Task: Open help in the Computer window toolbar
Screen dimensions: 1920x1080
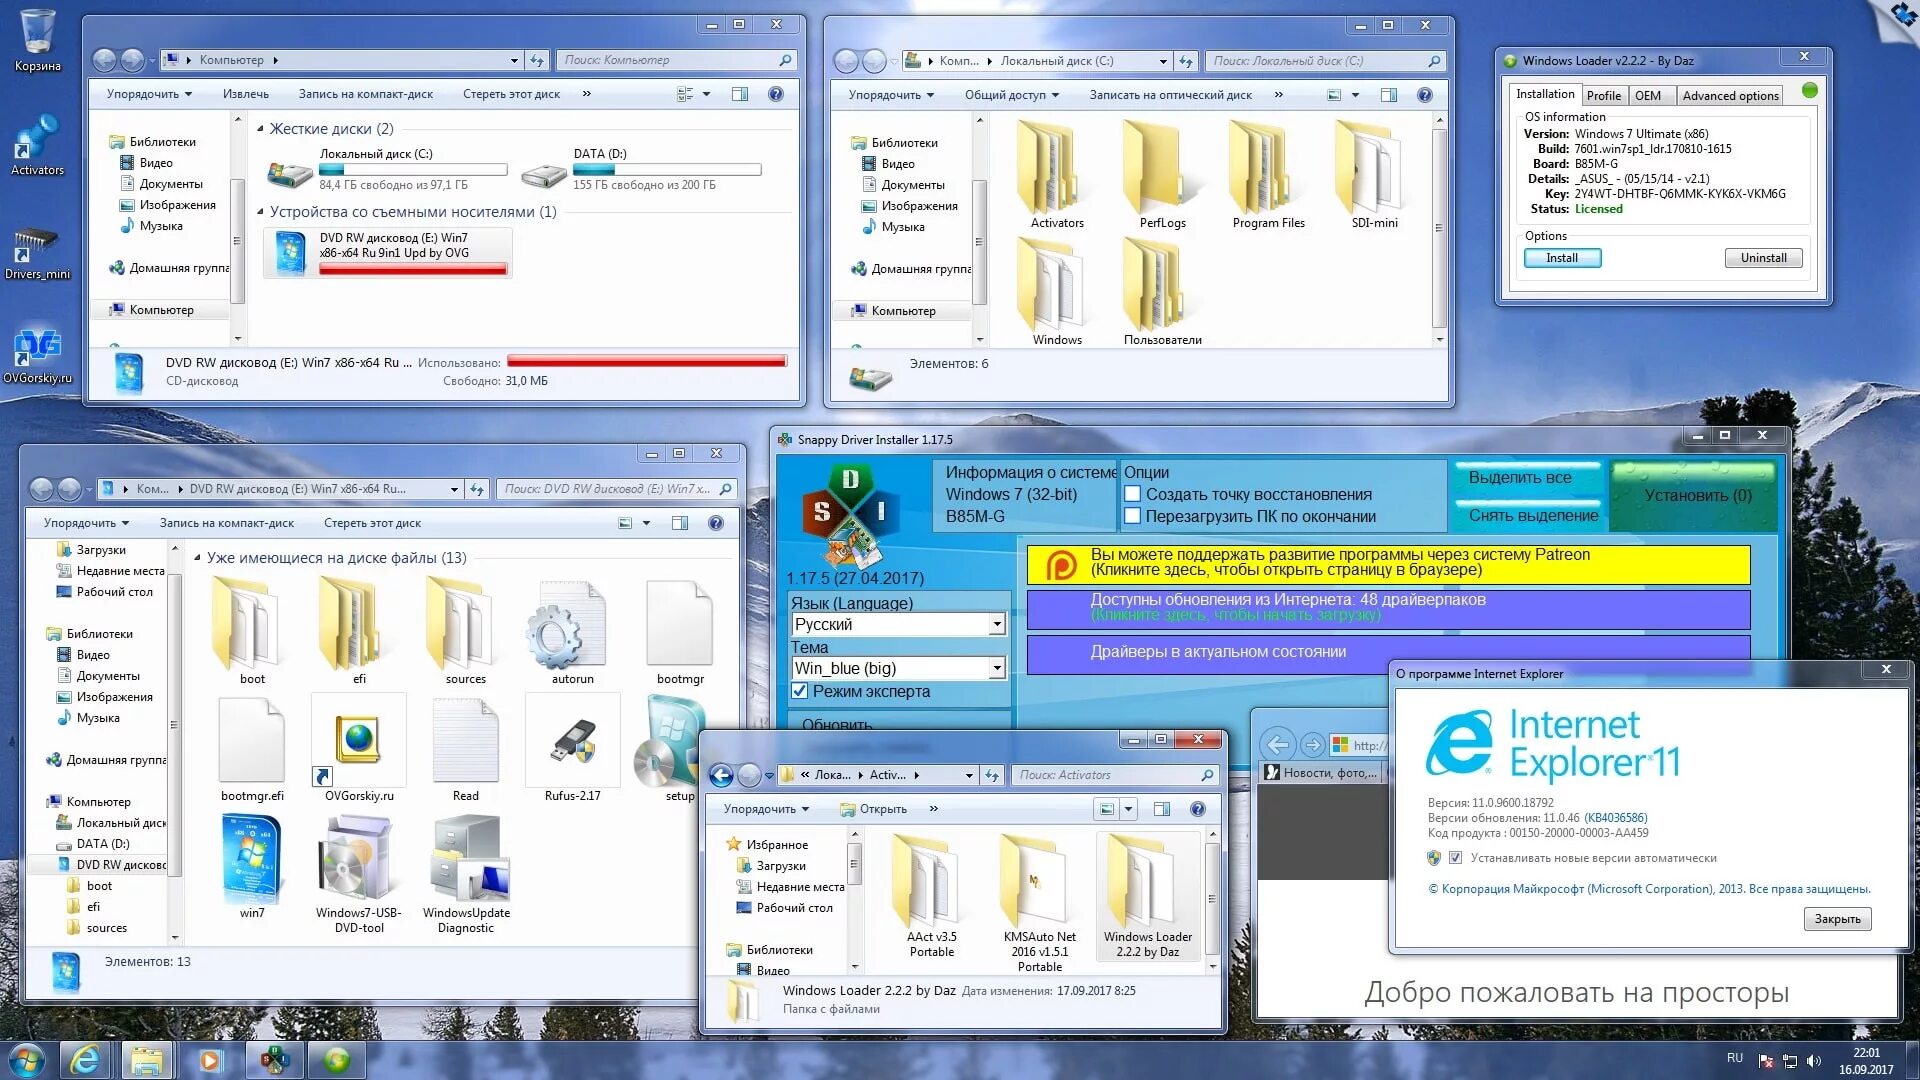Action: pos(775,94)
